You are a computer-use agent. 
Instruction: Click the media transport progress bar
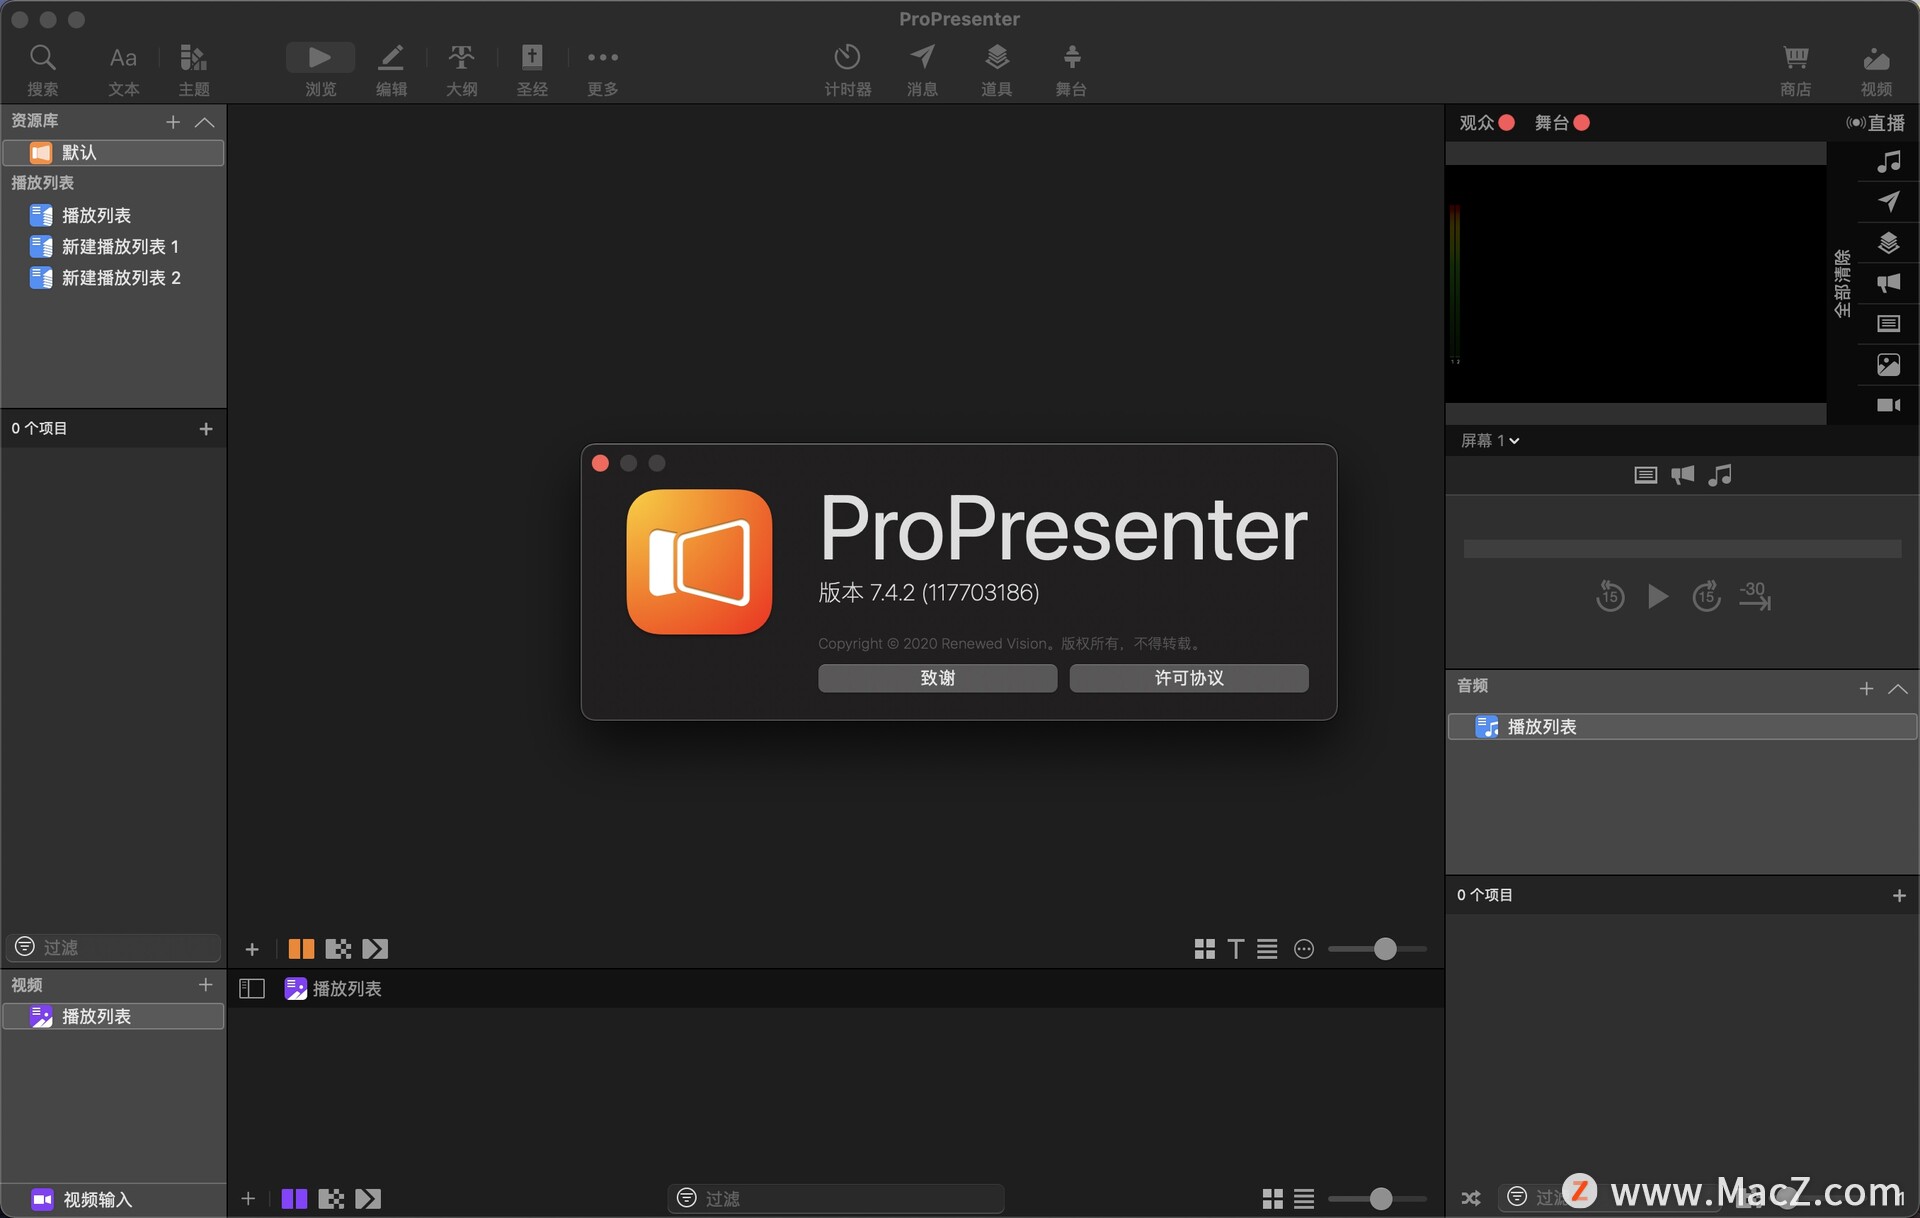tap(1682, 549)
